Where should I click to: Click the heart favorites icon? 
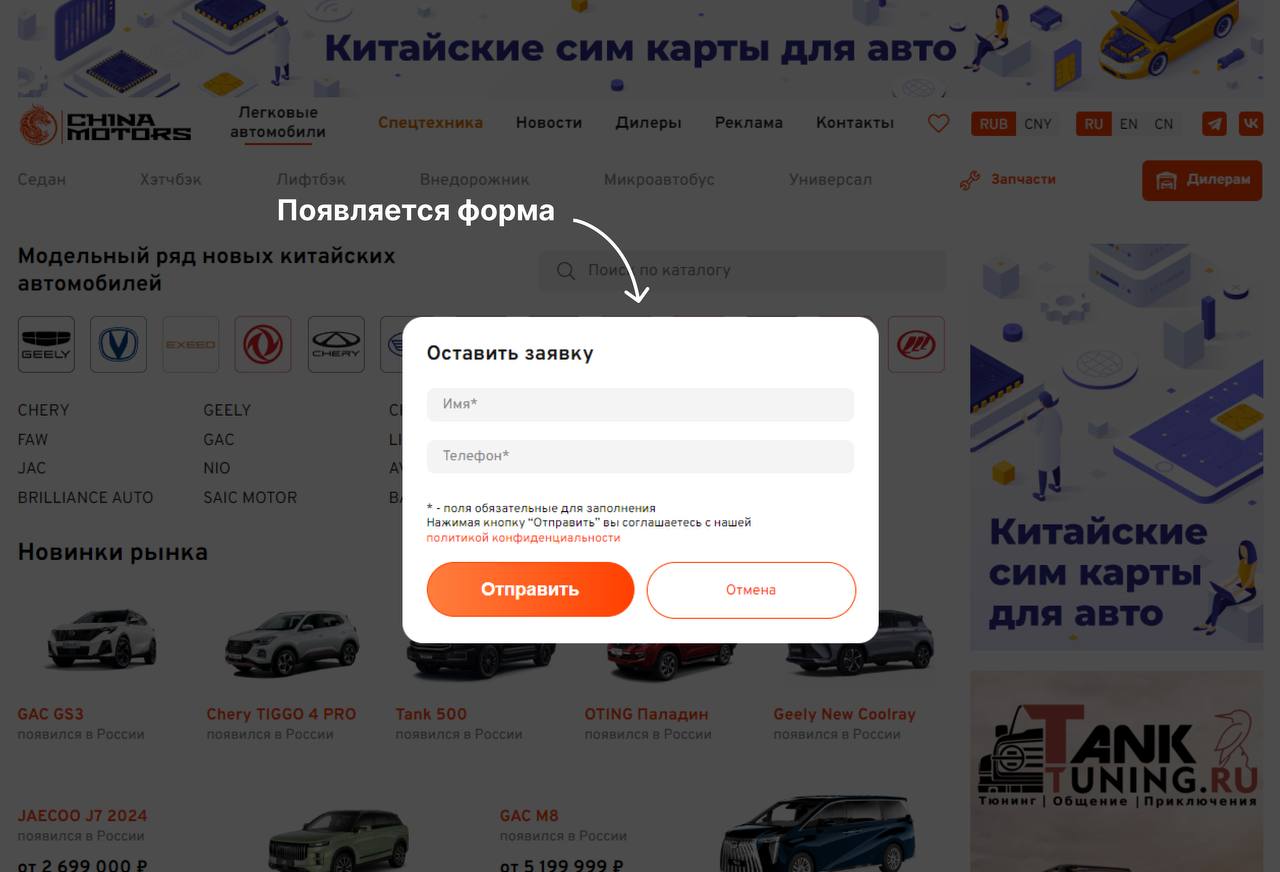pos(938,124)
